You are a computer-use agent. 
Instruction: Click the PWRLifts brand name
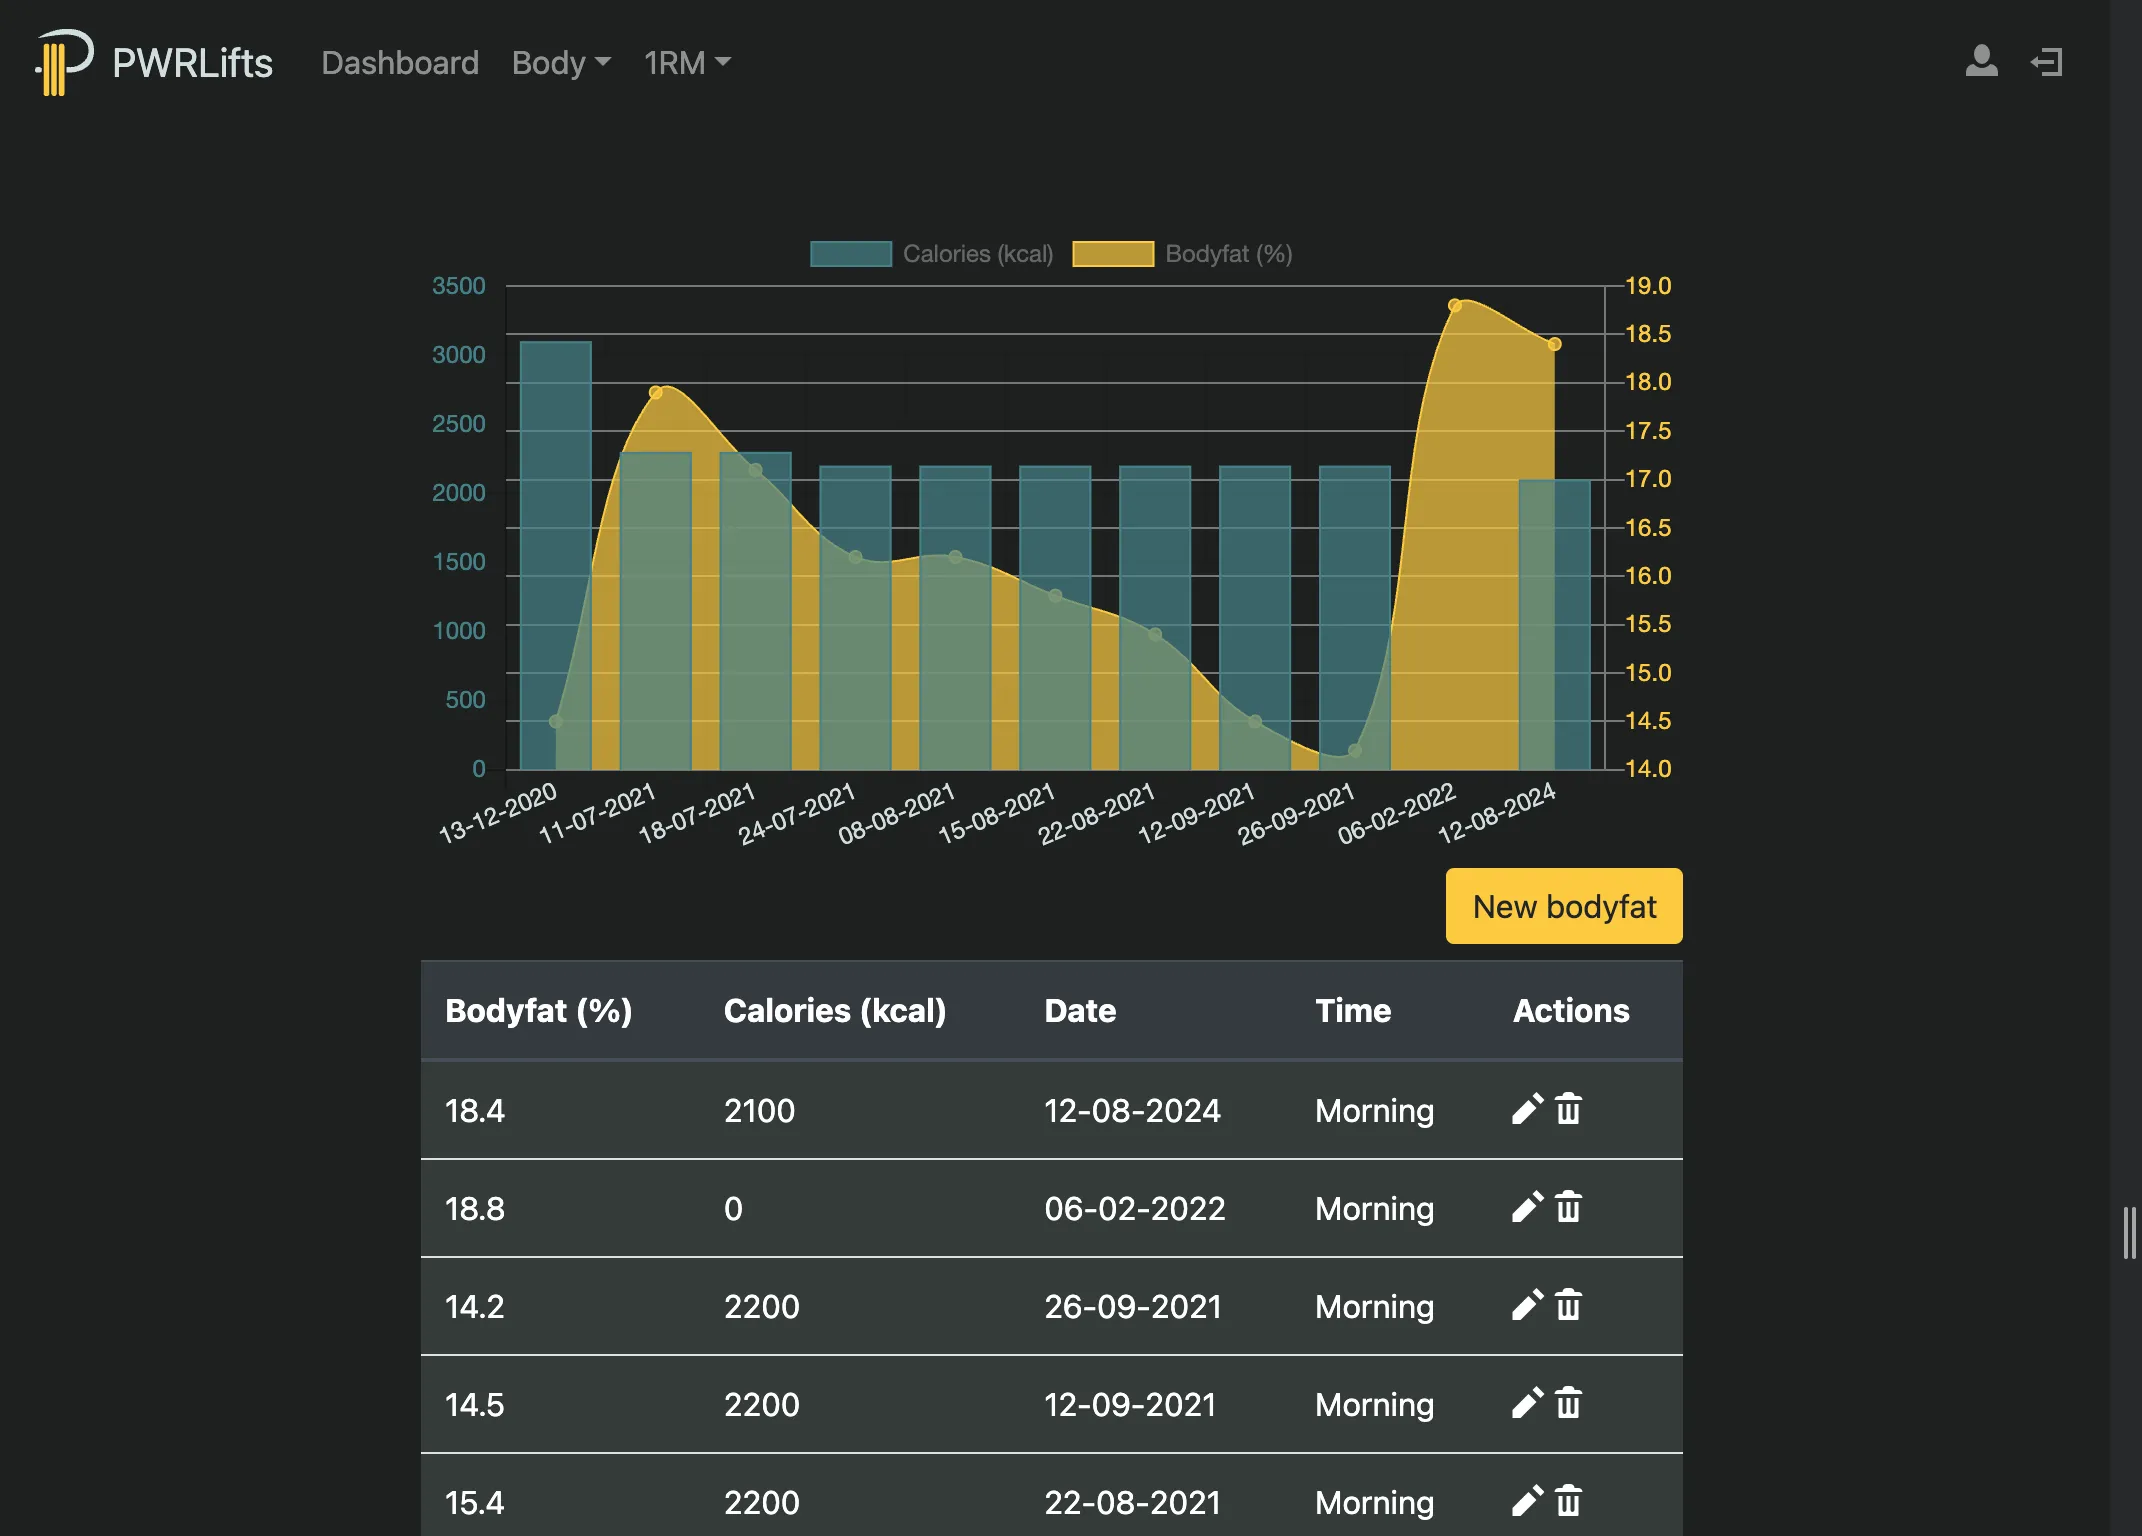[x=192, y=63]
